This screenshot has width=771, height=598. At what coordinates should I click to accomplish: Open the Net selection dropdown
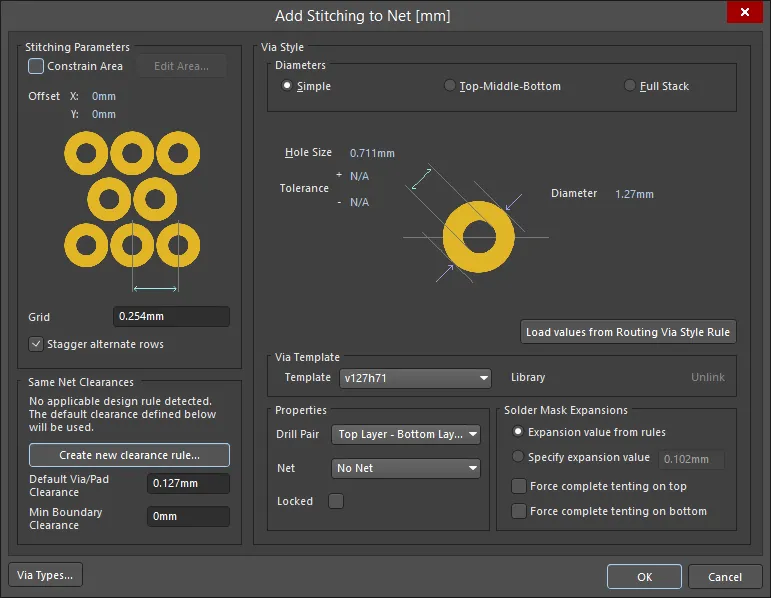(407, 468)
